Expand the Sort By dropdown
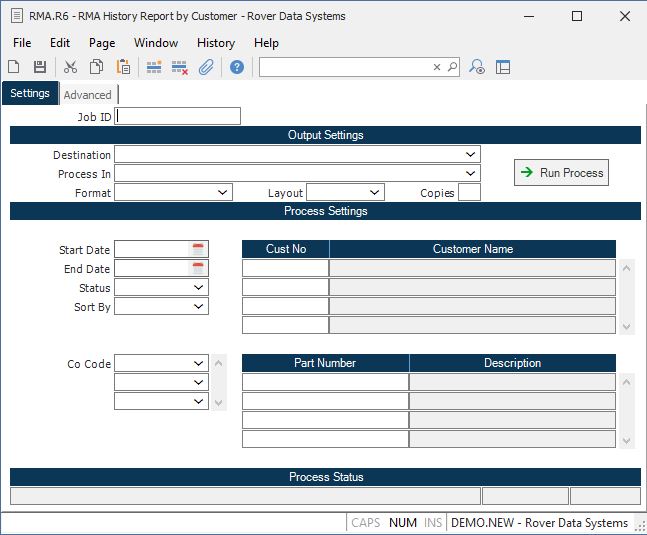Image resolution: width=647 pixels, height=535 pixels. click(199, 307)
